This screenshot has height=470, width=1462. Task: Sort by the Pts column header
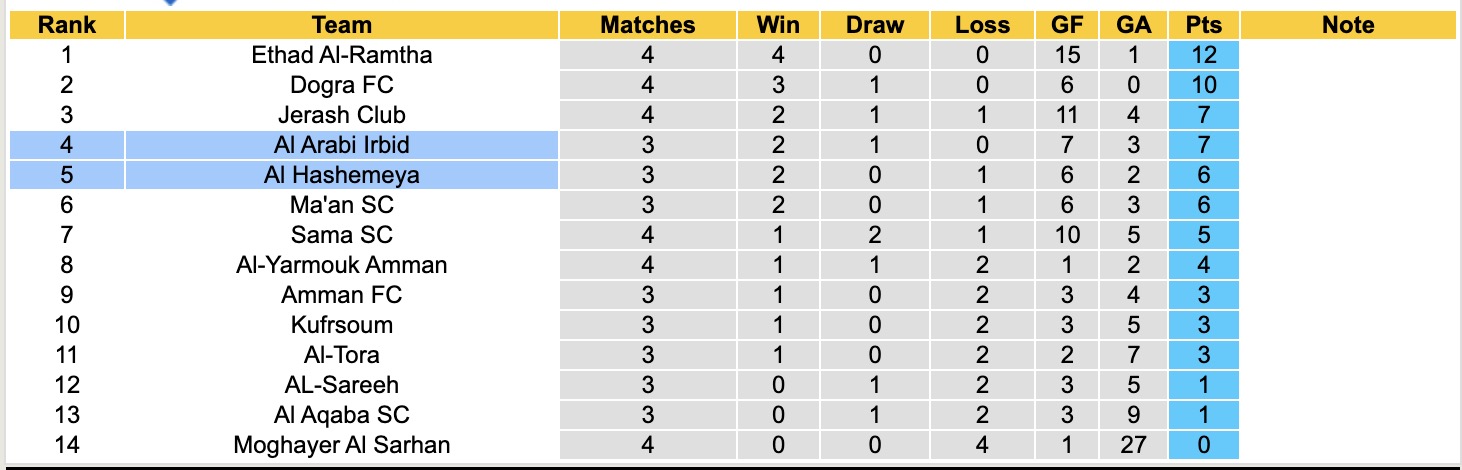1203,25
